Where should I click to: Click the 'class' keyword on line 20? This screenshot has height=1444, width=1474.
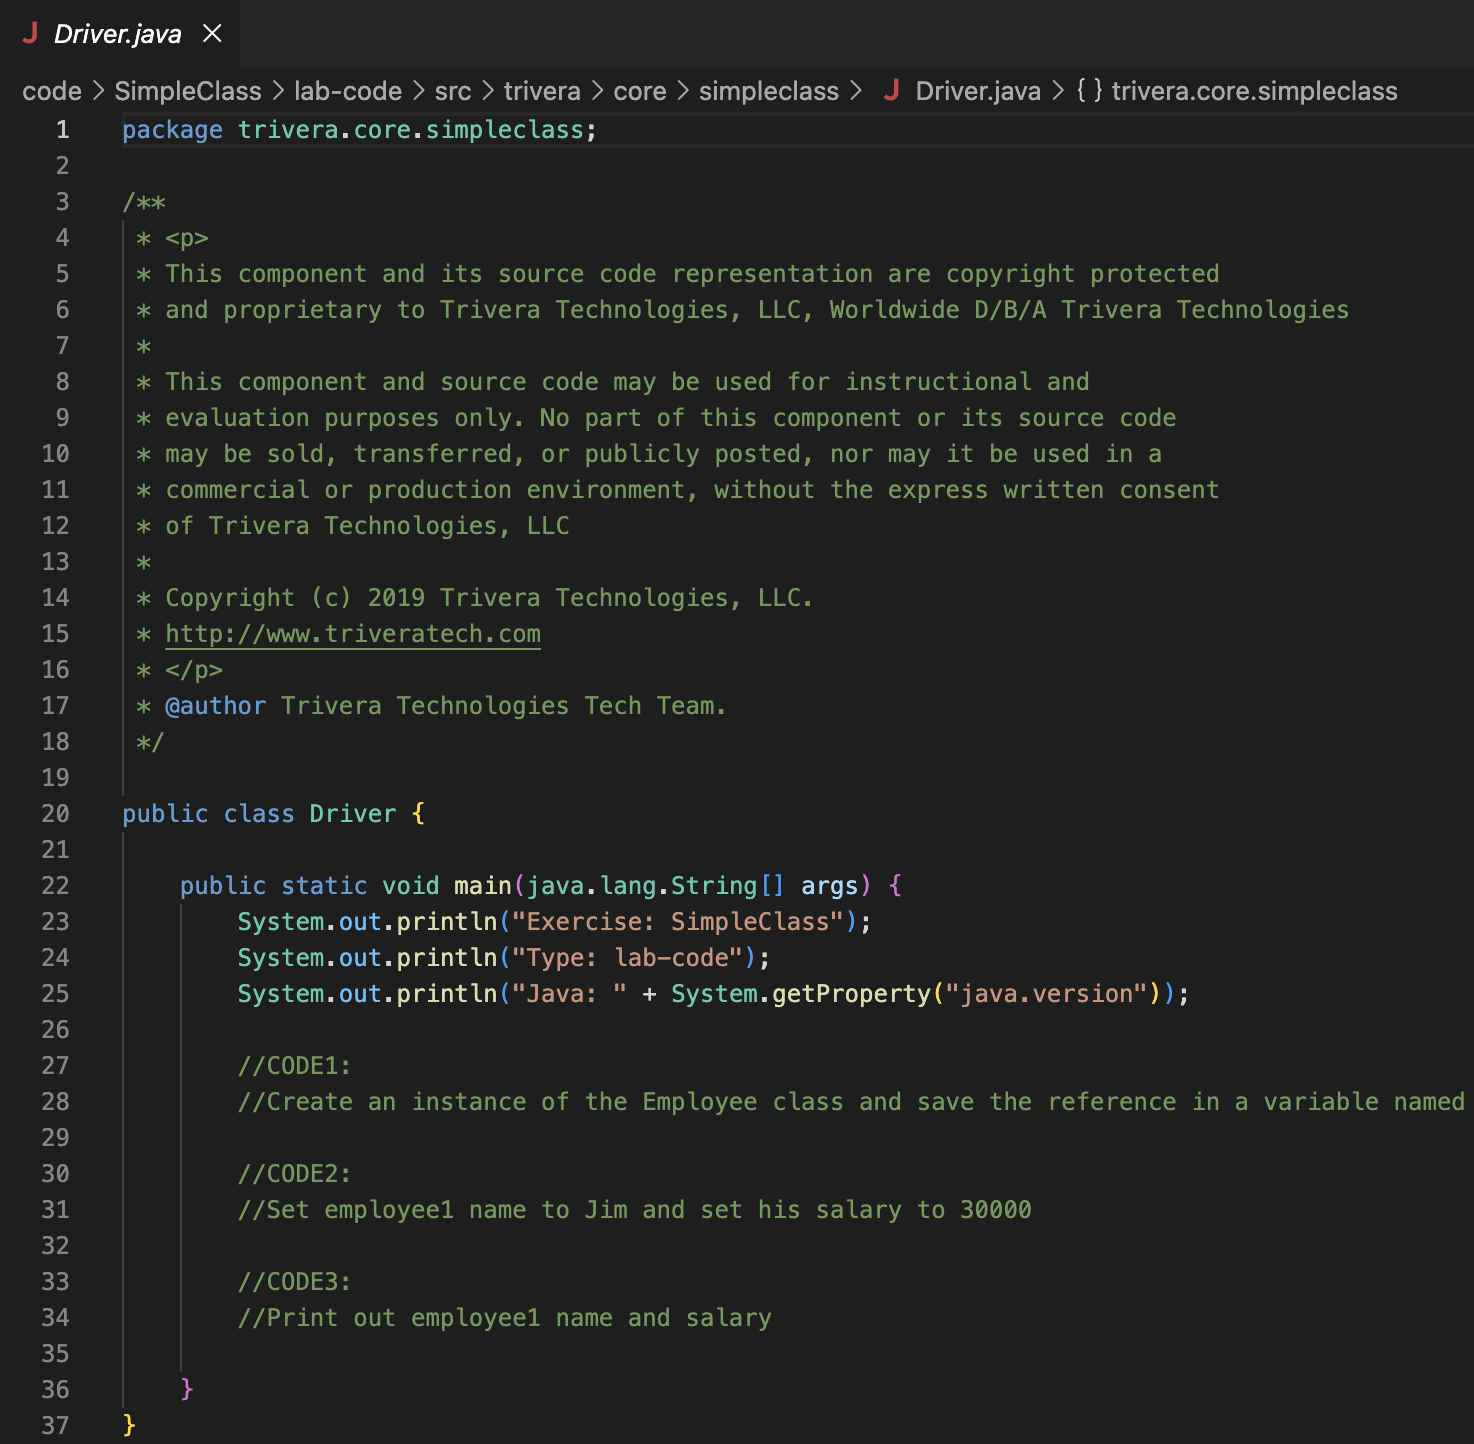259,814
